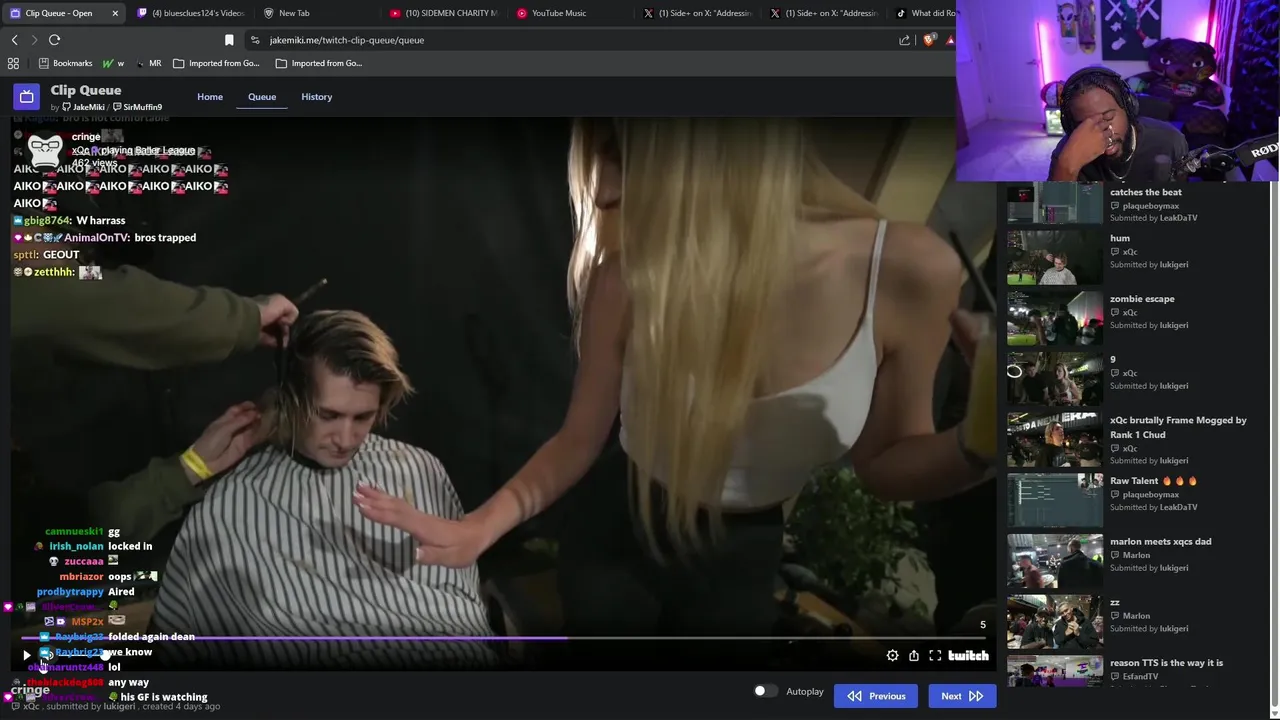
Task: Open the JakeMiki author link
Action: coord(83,107)
